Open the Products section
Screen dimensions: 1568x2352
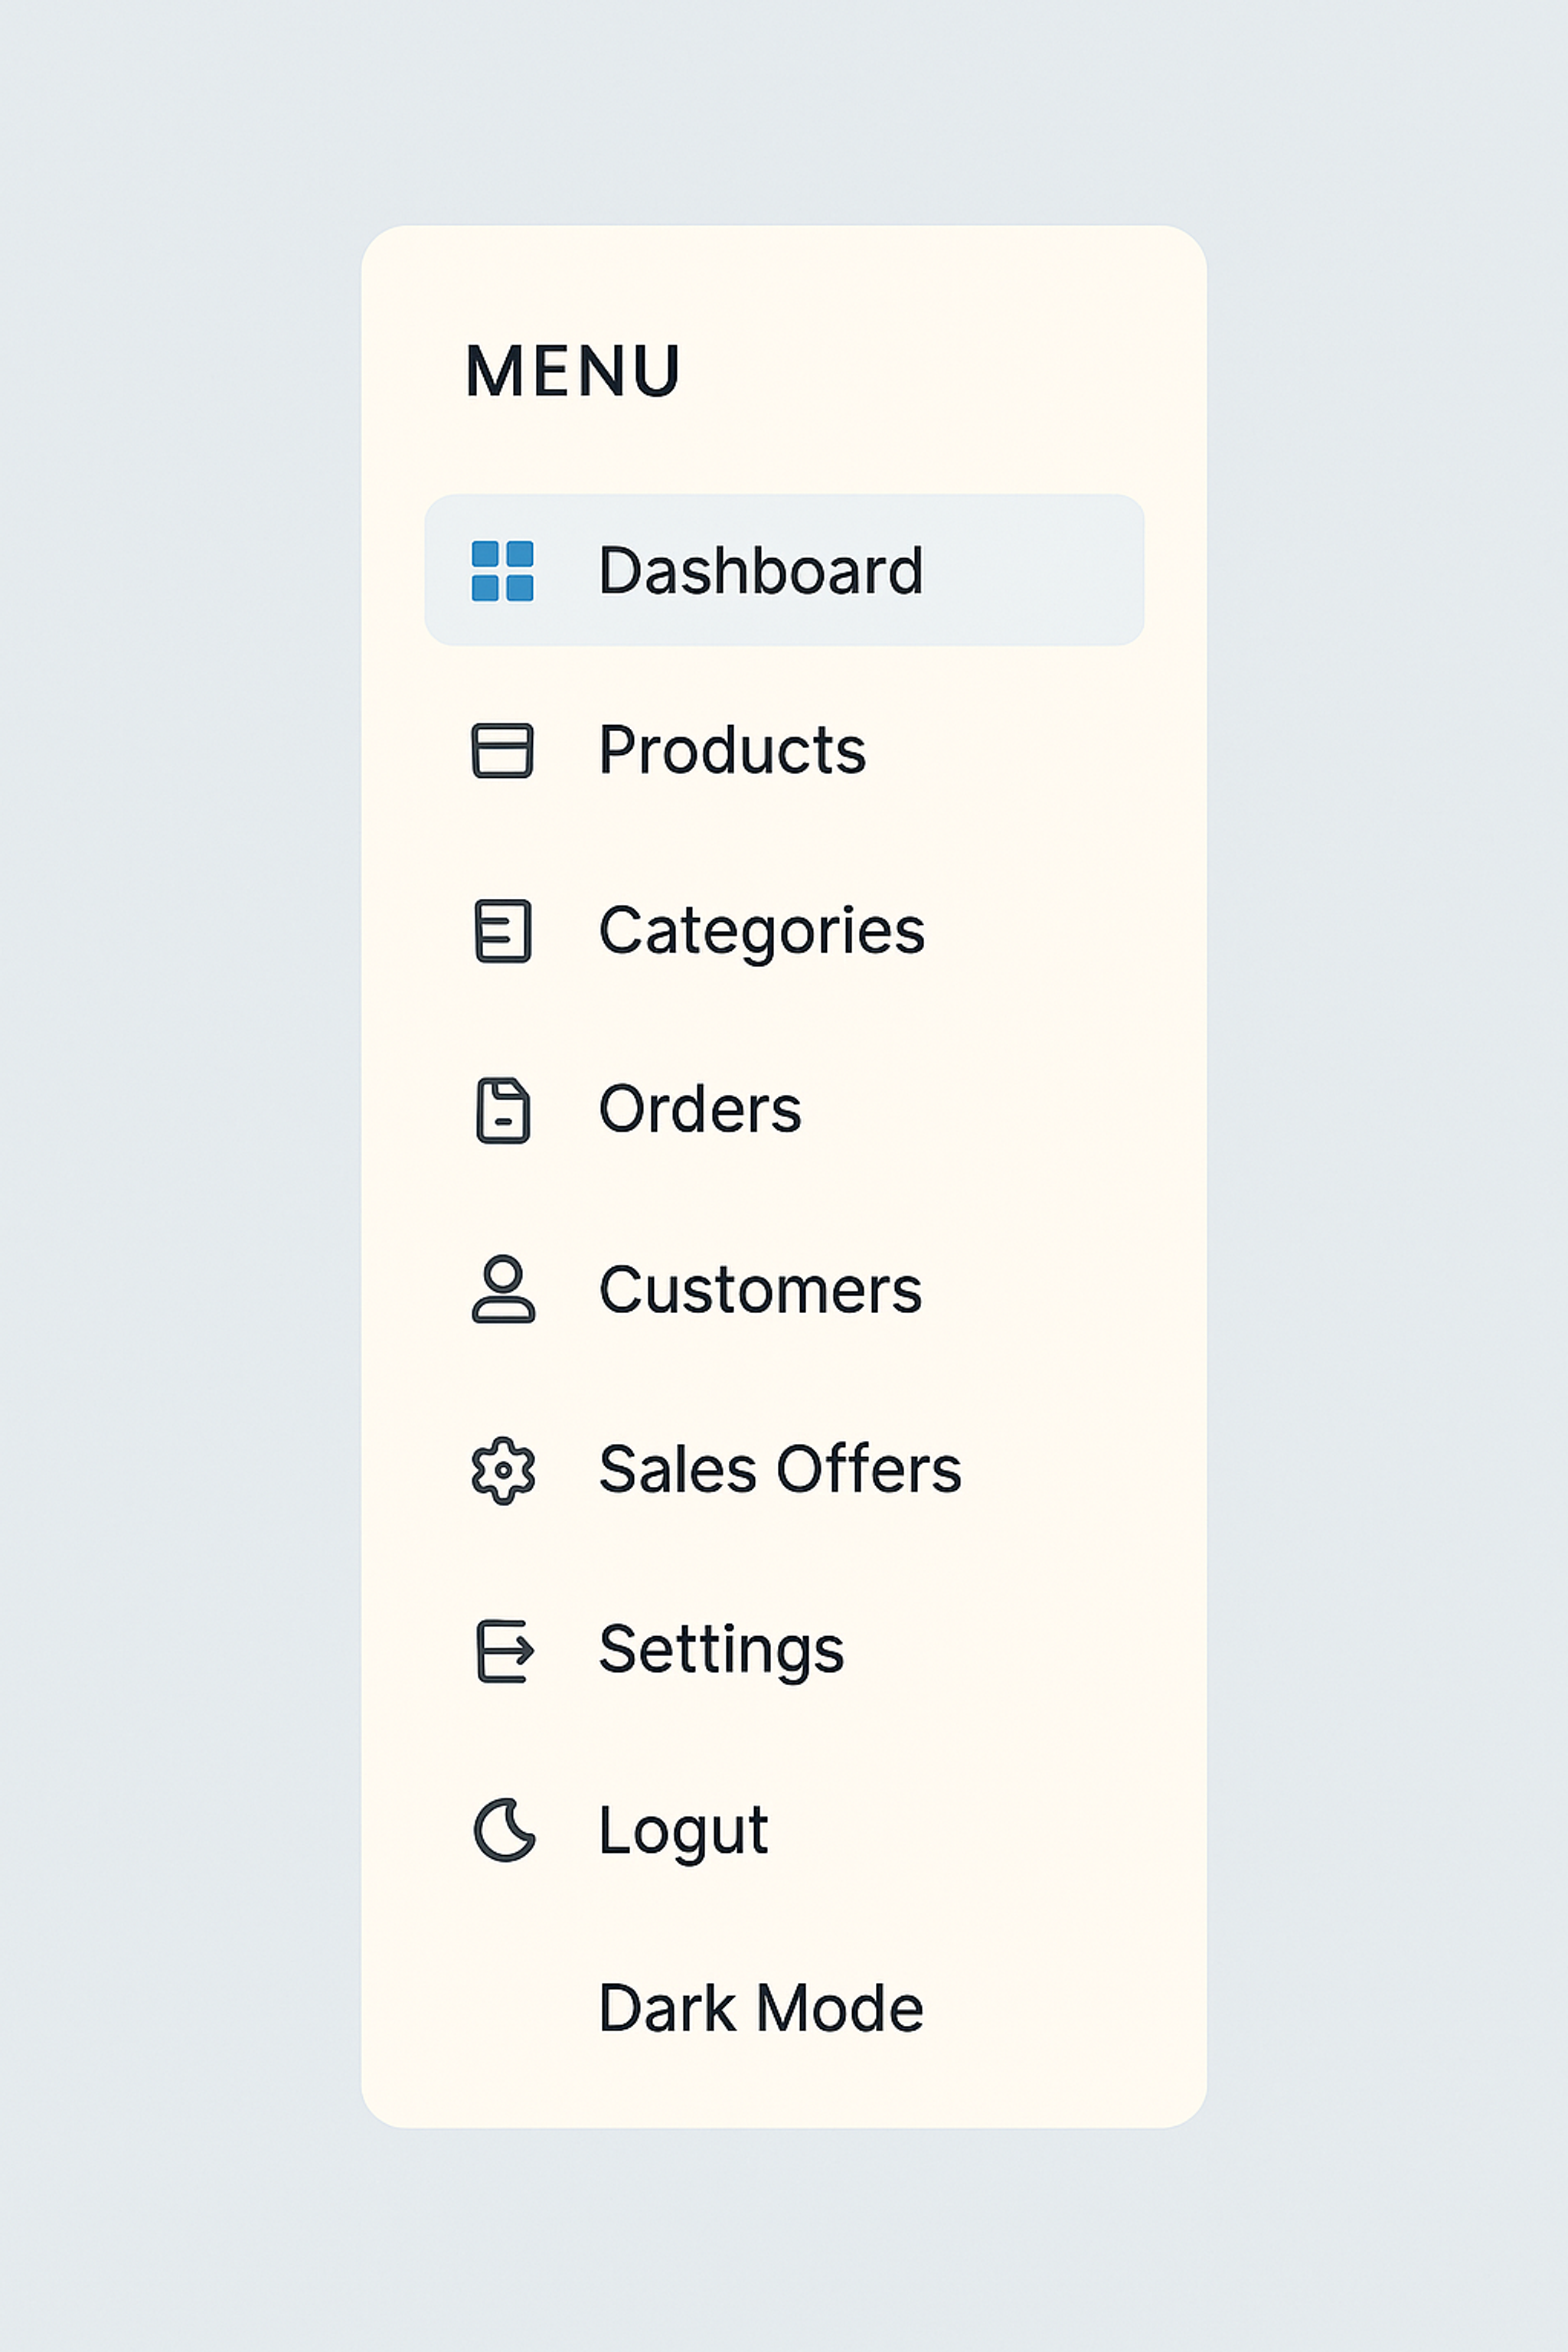click(x=732, y=750)
